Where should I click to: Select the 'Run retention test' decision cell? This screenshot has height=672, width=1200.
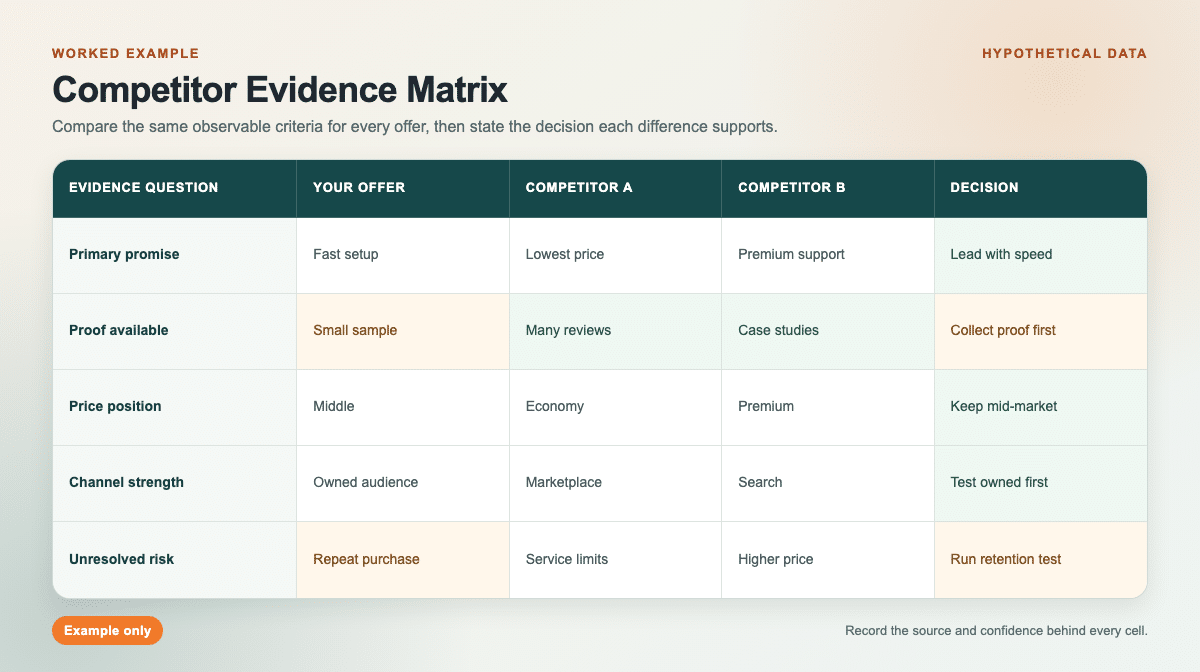1041,560
